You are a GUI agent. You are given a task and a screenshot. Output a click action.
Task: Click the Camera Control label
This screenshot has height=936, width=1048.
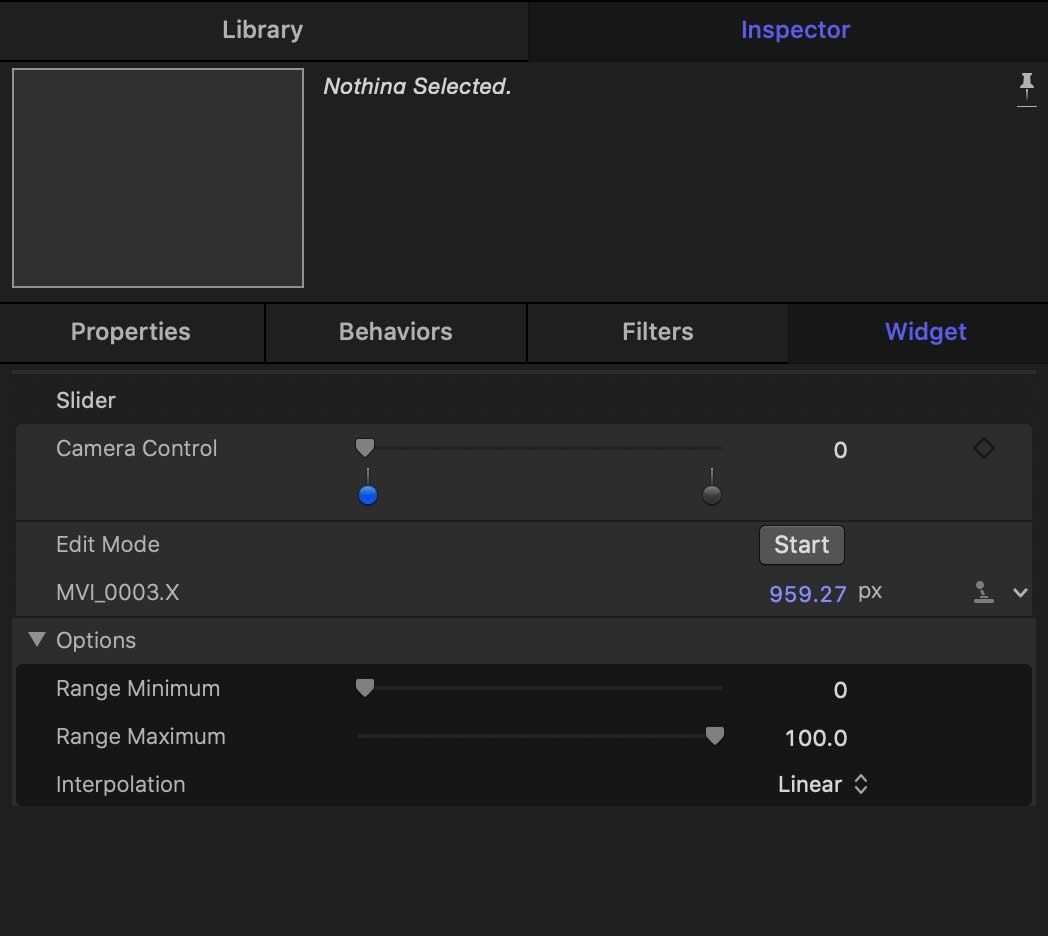click(x=136, y=449)
